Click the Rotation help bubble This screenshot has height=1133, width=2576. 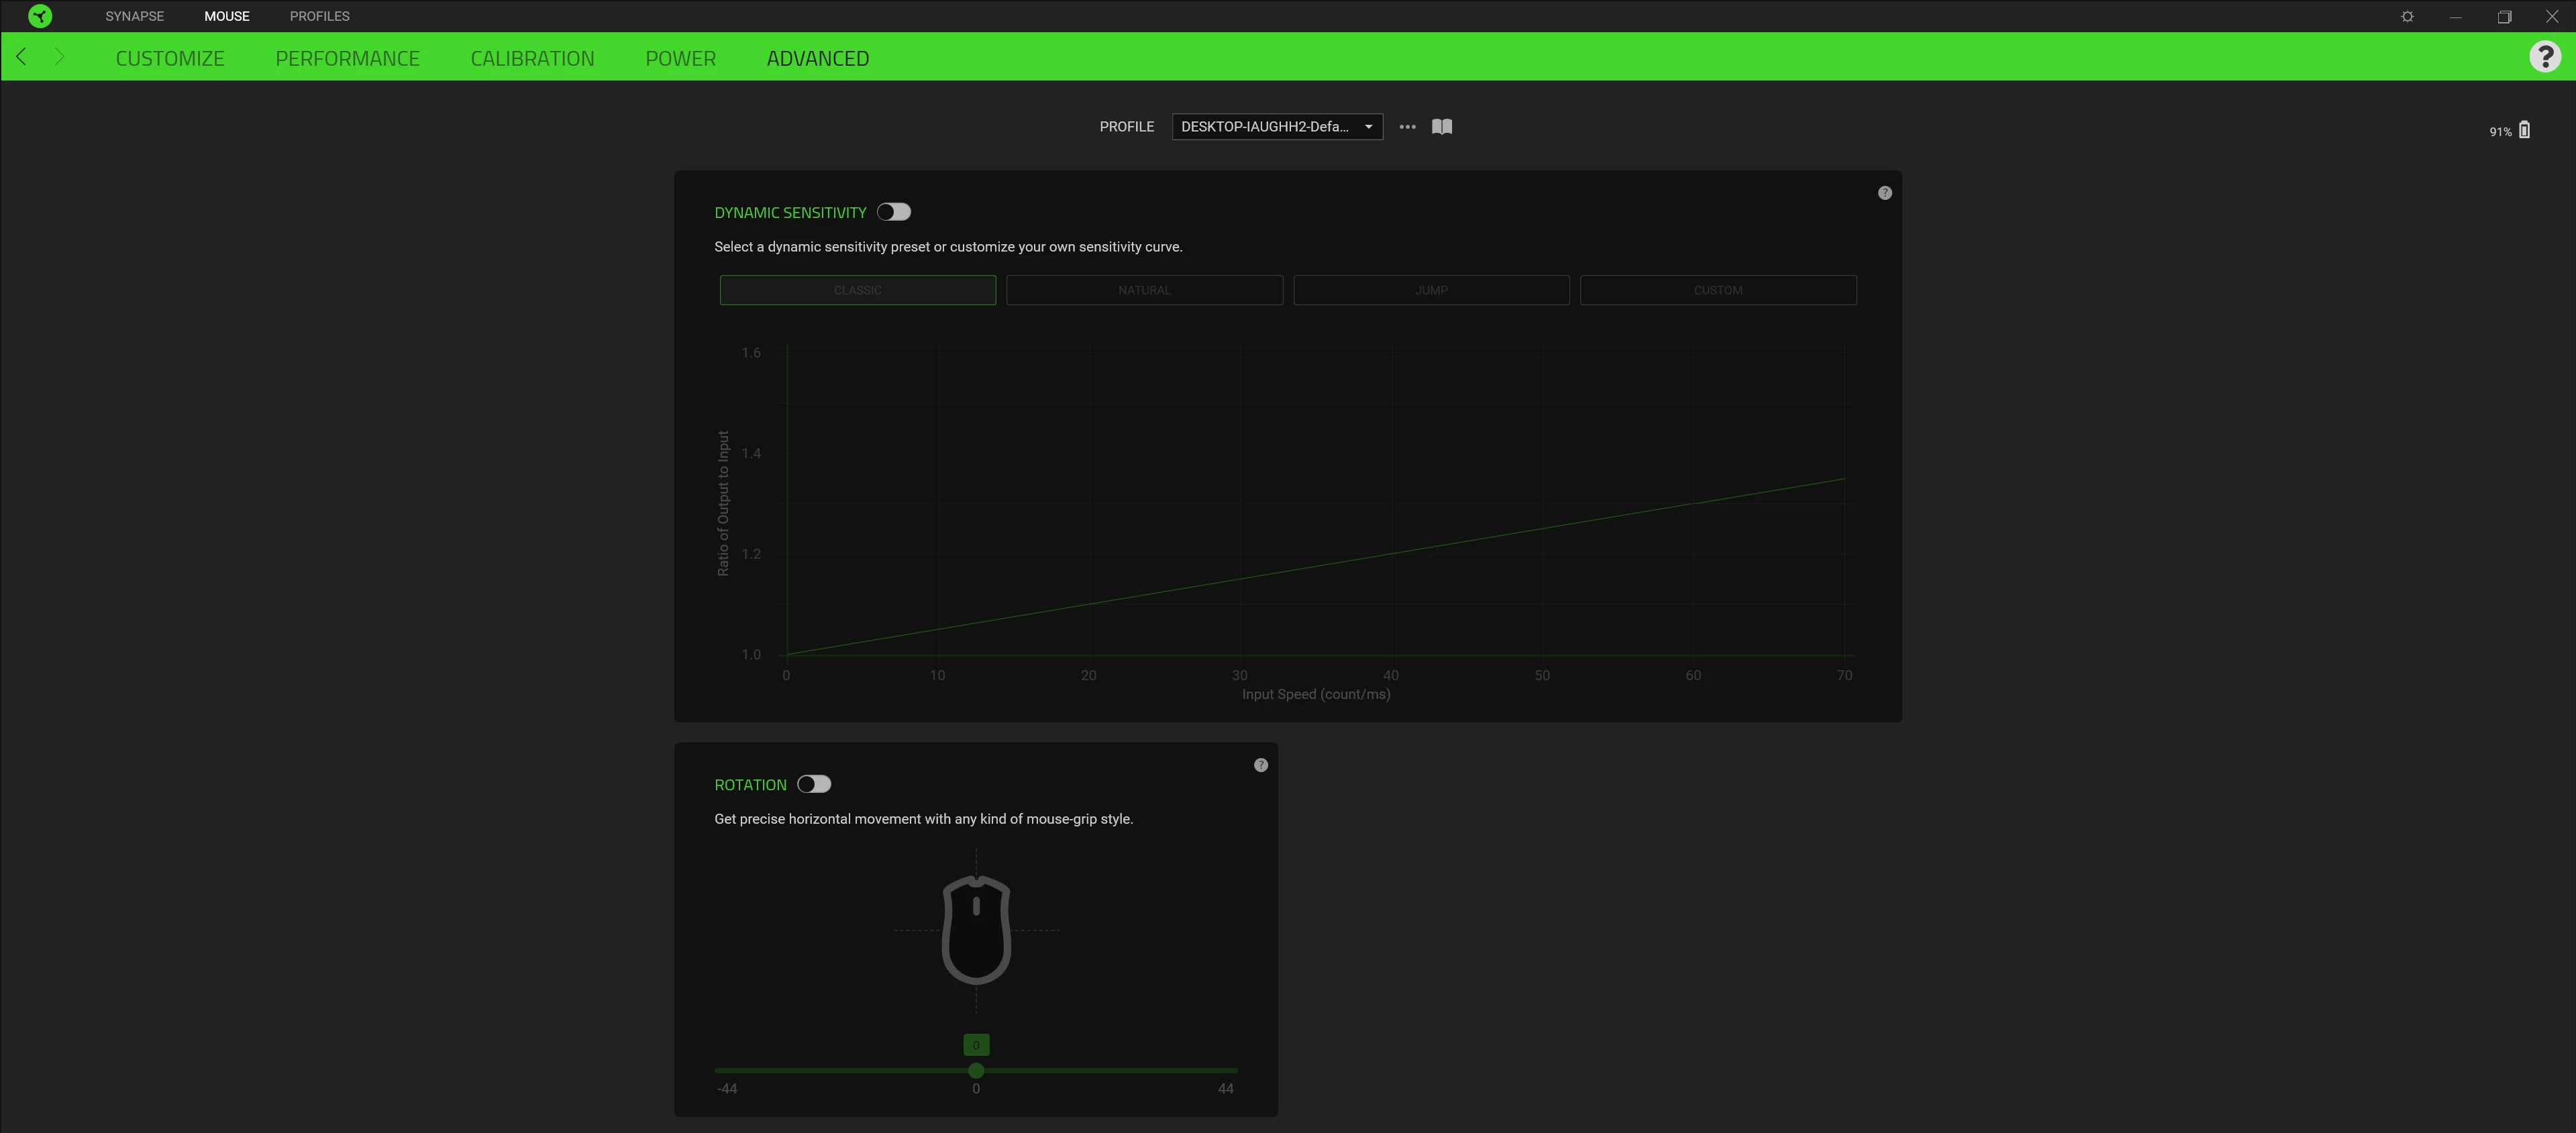click(x=1260, y=764)
